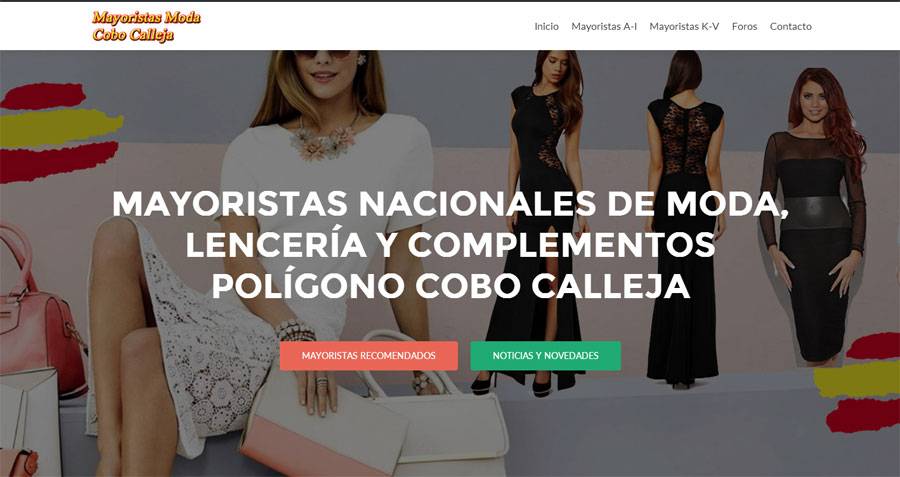Viewport: 900px width, 477px height.
Task: Click the Spanish flag brush strokes at top-left
Action: (59, 133)
